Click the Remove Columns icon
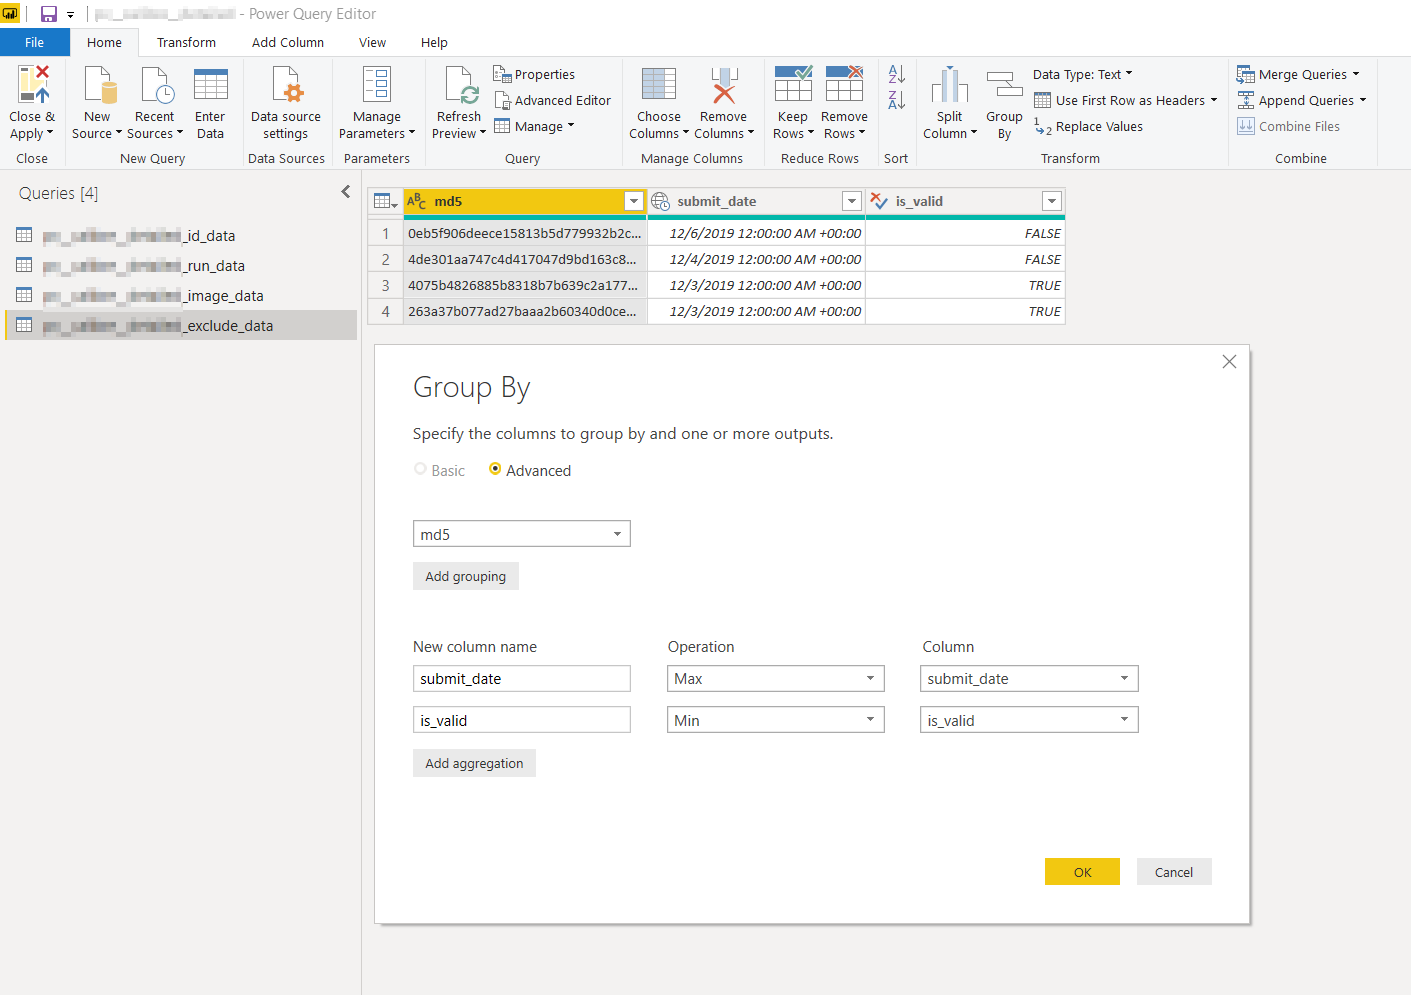 click(x=724, y=85)
